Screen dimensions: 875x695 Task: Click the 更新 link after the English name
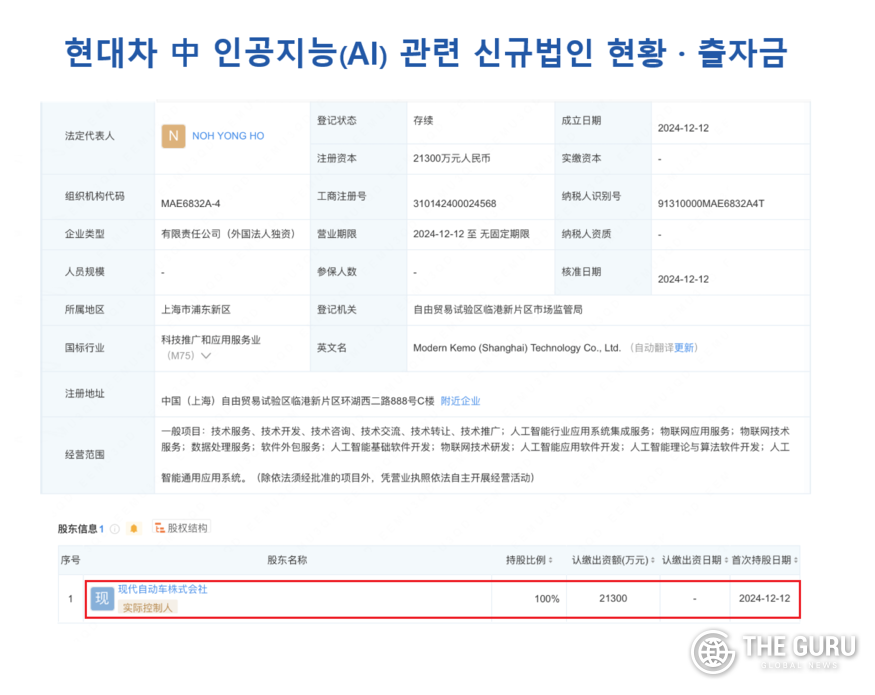click(x=684, y=348)
